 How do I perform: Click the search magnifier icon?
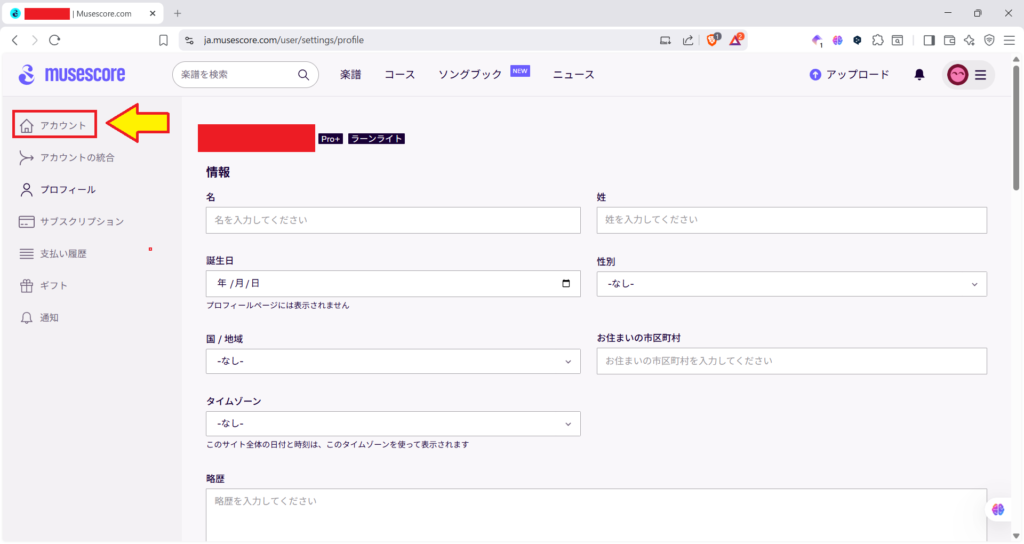pos(303,74)
